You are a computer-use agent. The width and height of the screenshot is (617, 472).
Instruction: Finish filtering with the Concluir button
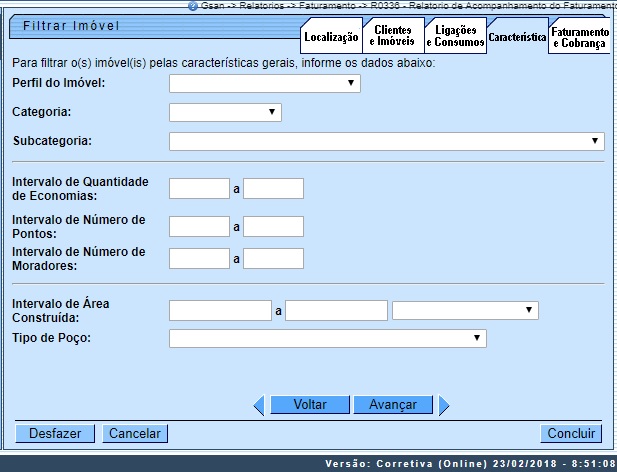click(571, 434)
